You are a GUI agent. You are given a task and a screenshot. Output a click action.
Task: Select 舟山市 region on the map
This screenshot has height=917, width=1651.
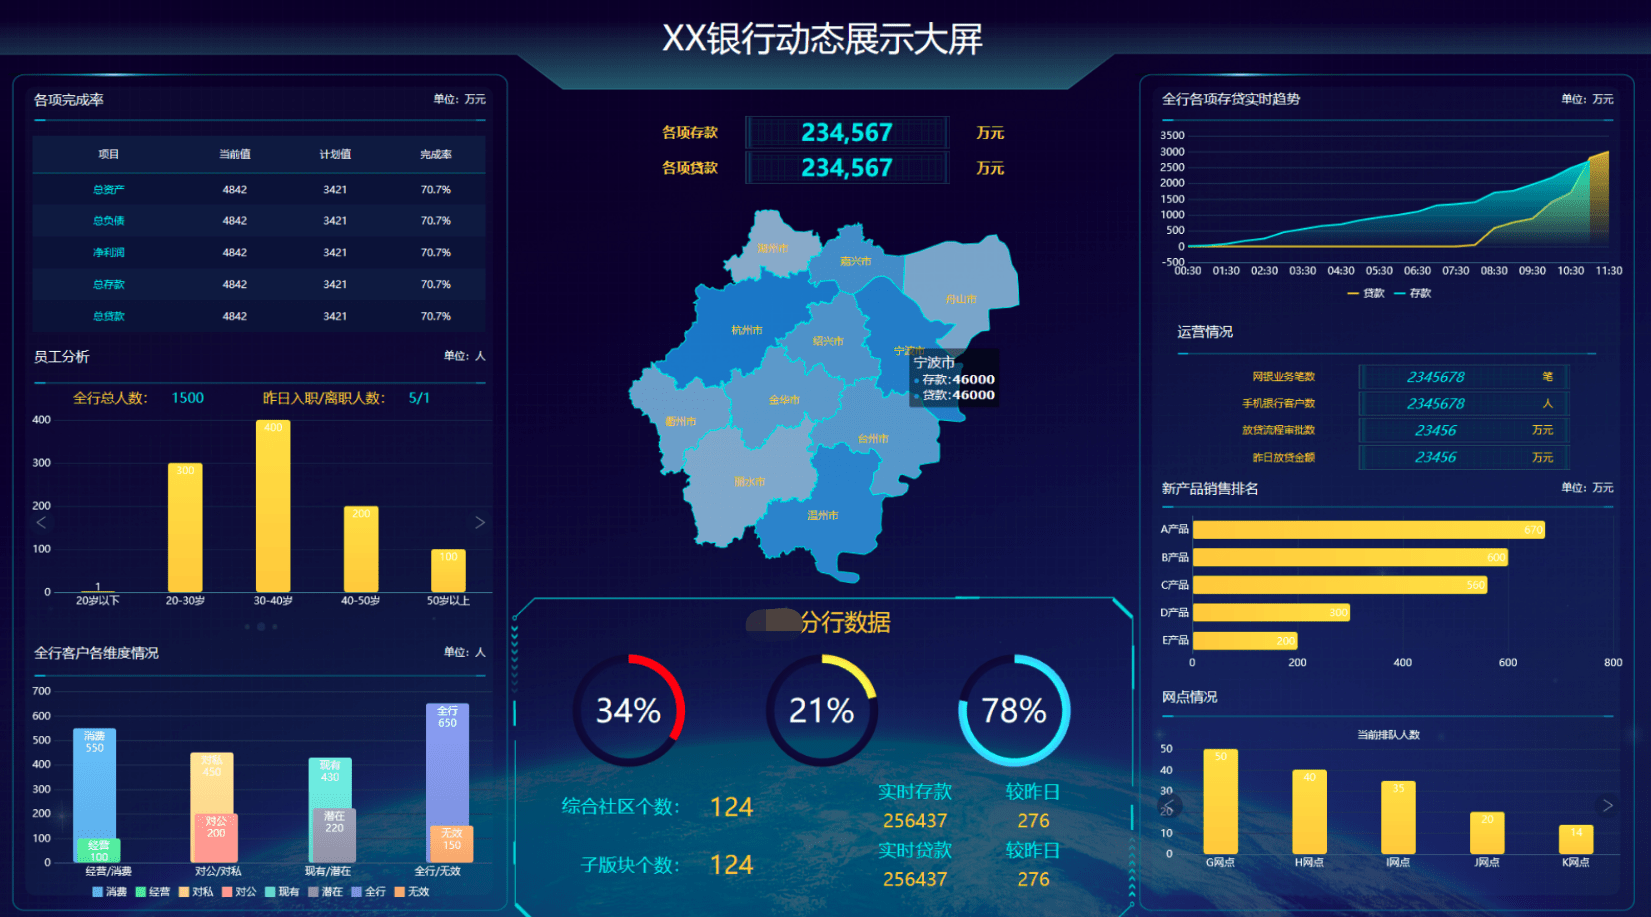pyautogui.click(x=962, y=298)
